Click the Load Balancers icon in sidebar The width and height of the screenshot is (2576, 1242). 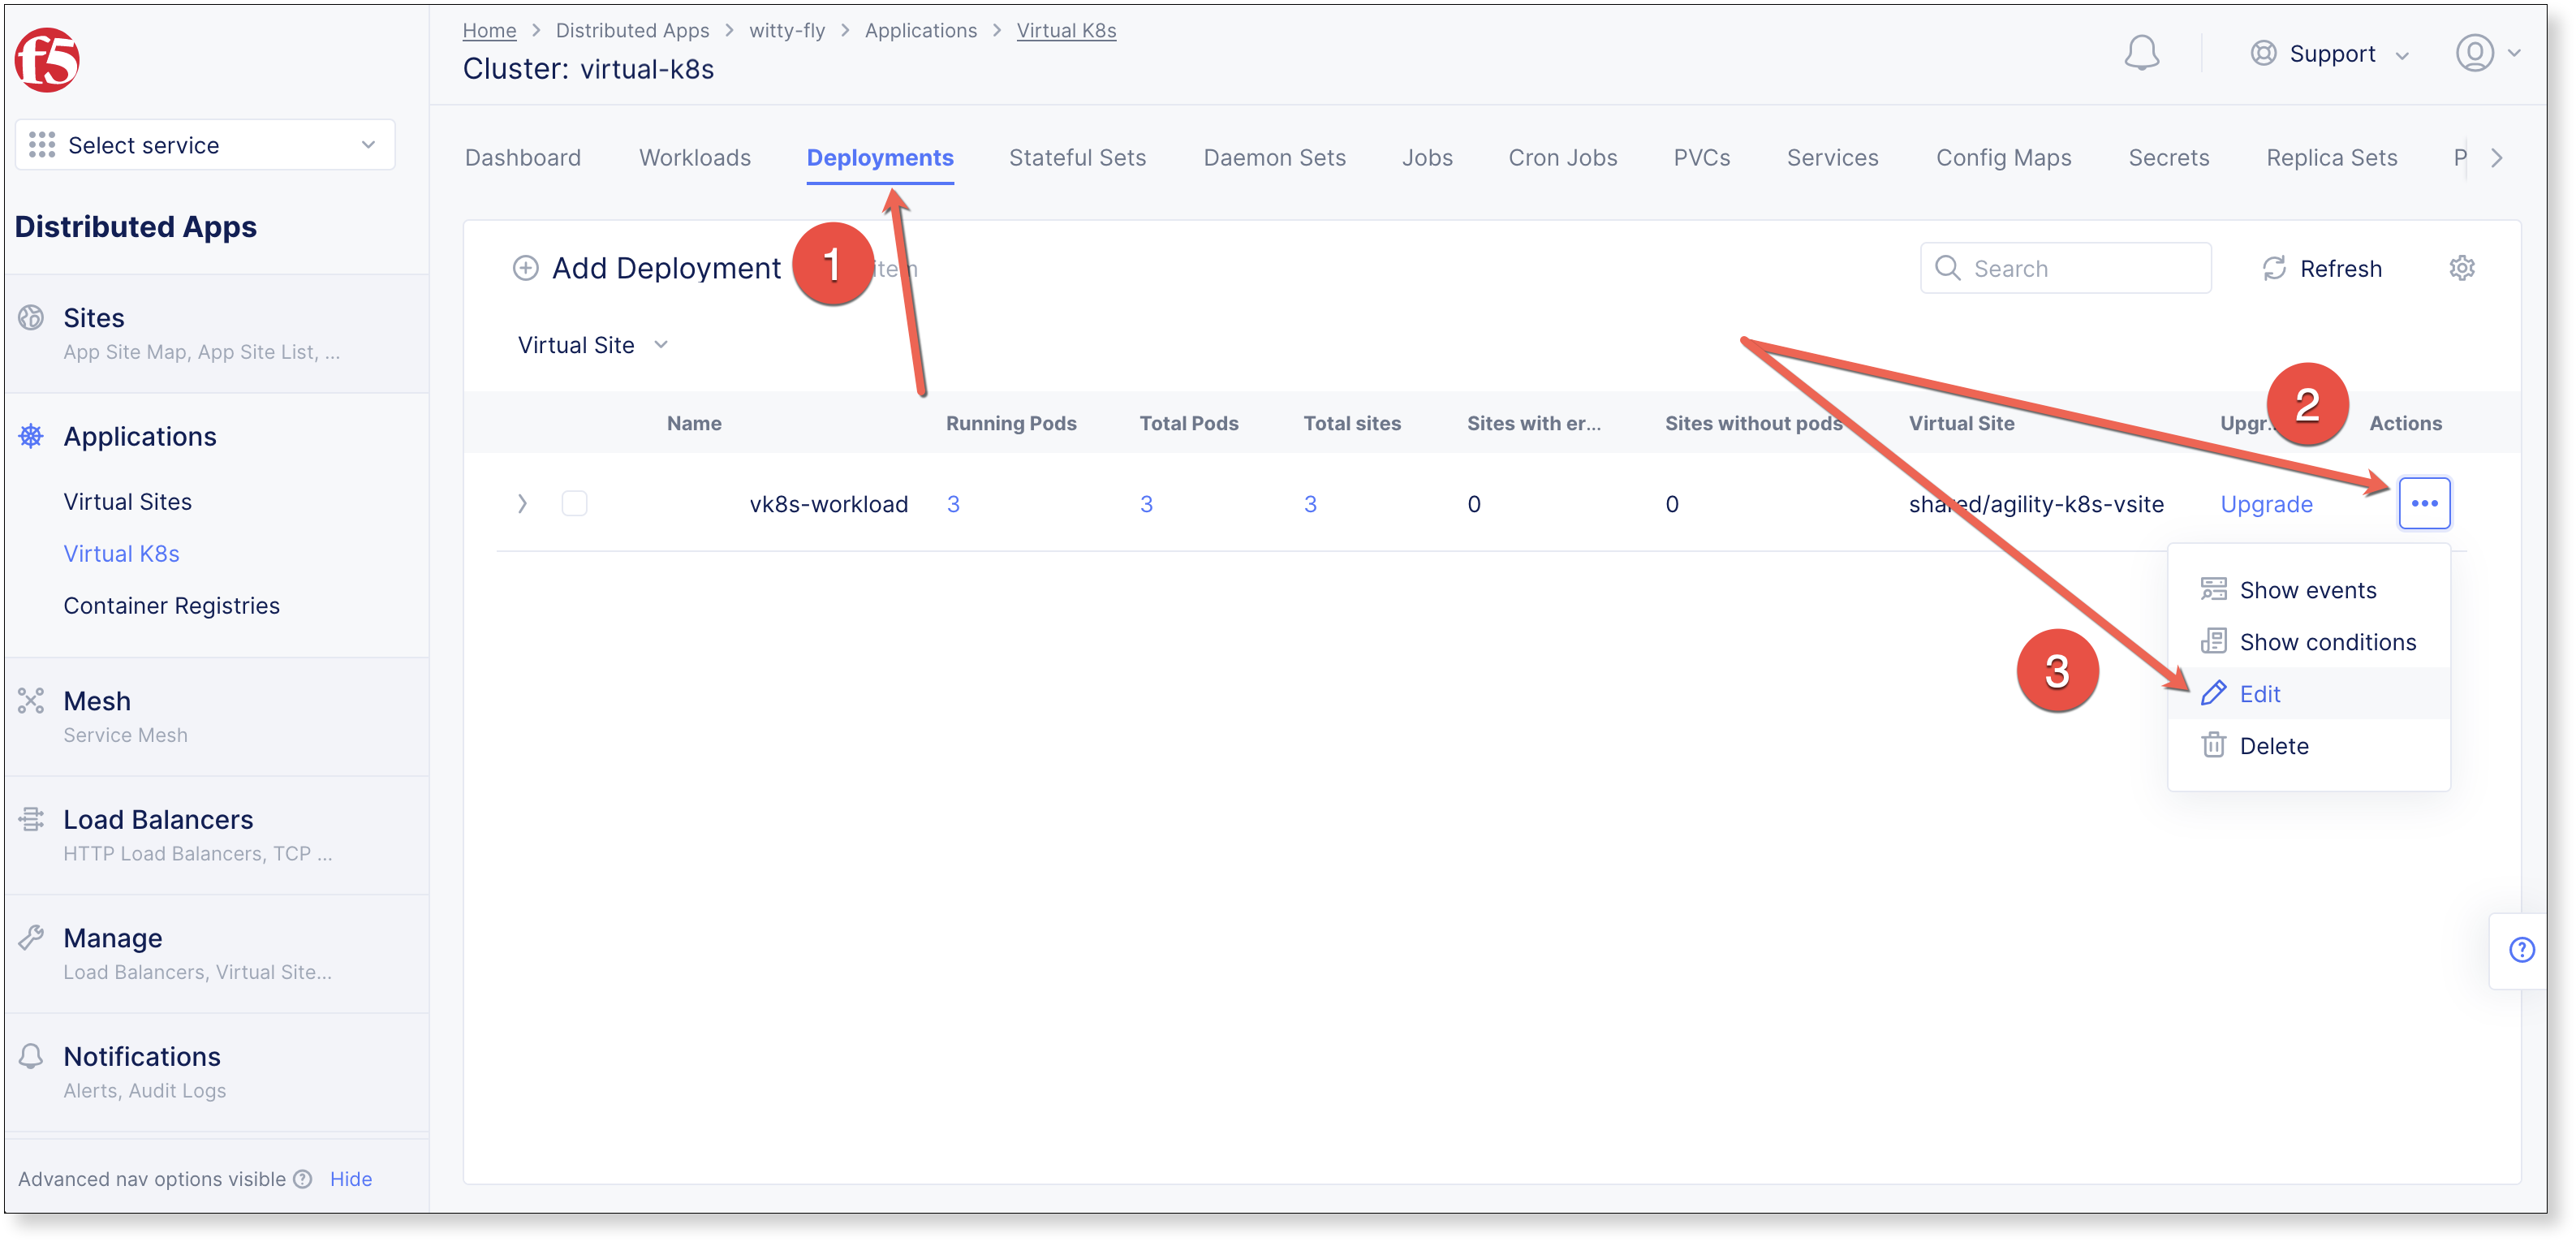pos(31,819)
